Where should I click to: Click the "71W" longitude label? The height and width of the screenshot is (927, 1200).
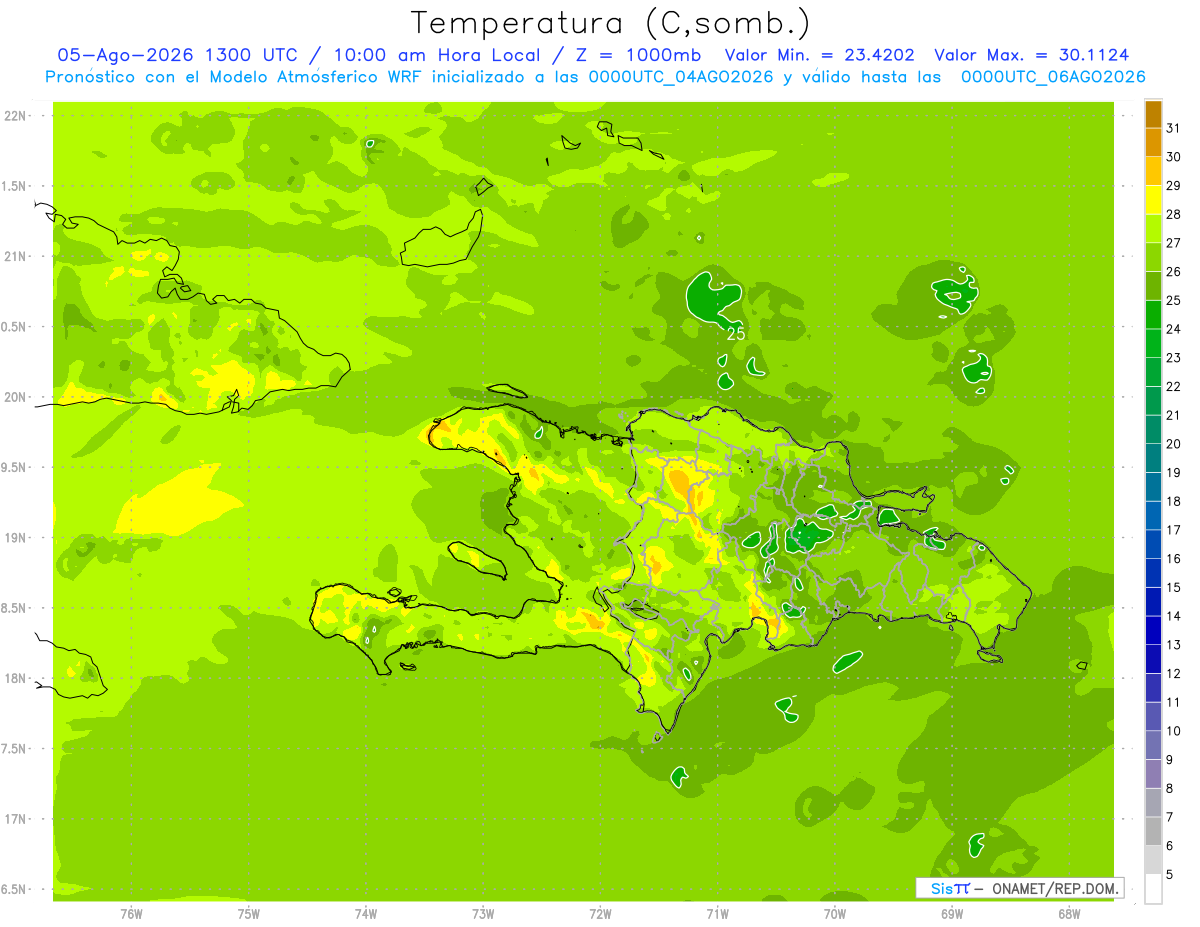coord(717,914)
